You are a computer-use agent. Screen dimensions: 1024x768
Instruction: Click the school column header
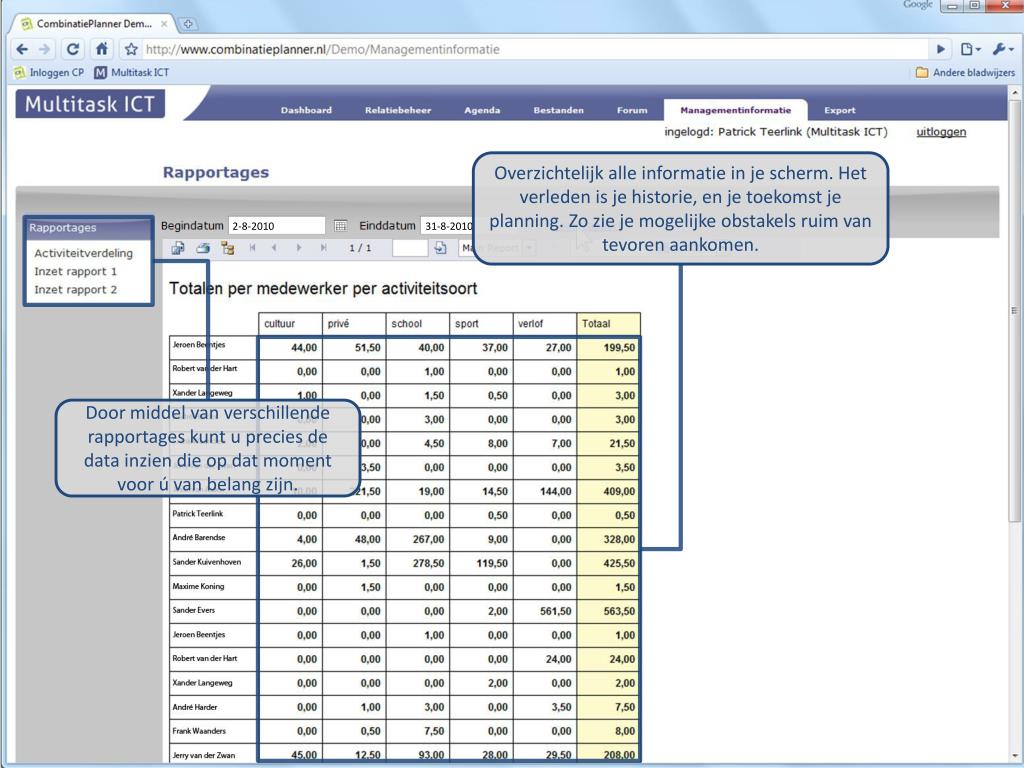click(x=417, y=324)
